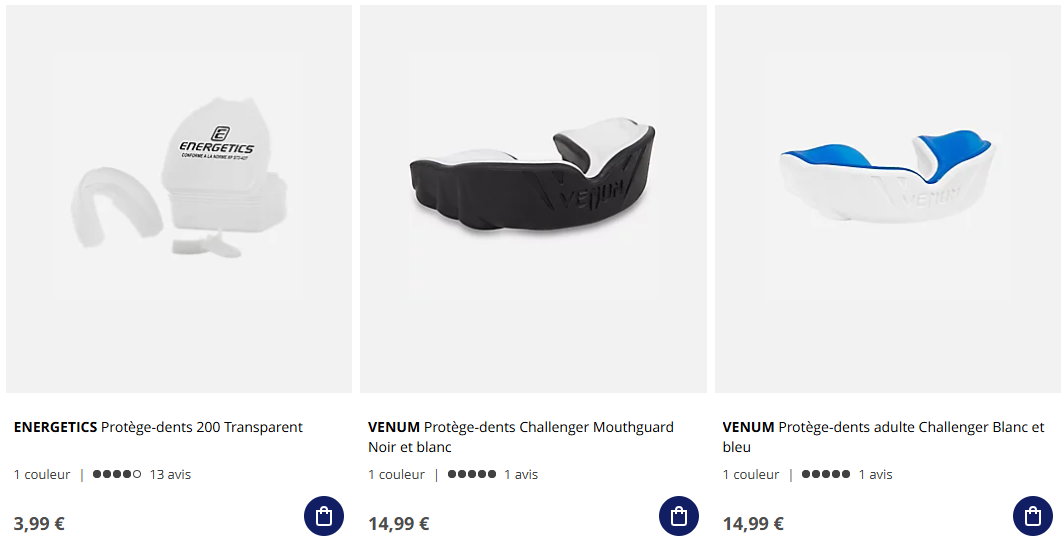The height and width of the screenshot is (552, 1061).
Task: Add Venum Blanc et bleu mouthguard to cart
Action: 1033,516
